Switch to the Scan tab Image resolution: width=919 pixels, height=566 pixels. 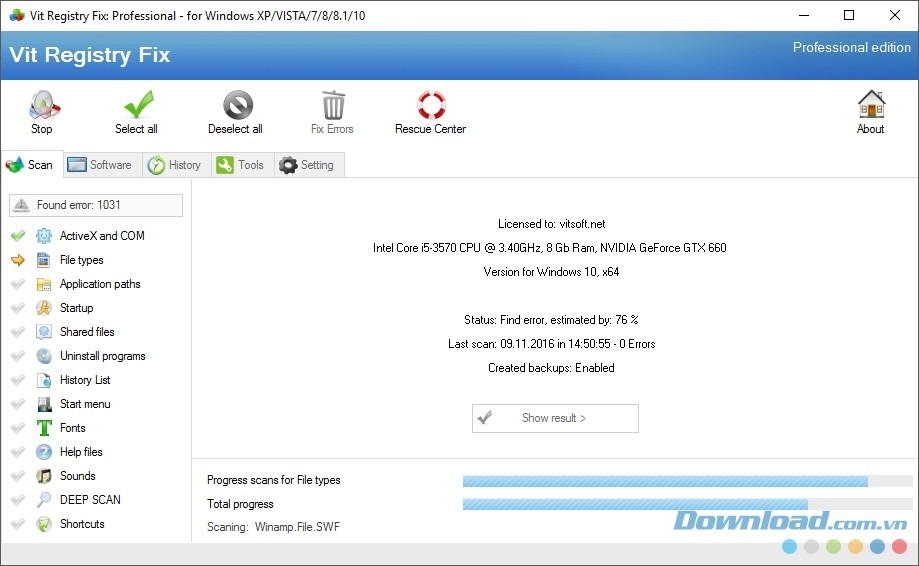32,165
